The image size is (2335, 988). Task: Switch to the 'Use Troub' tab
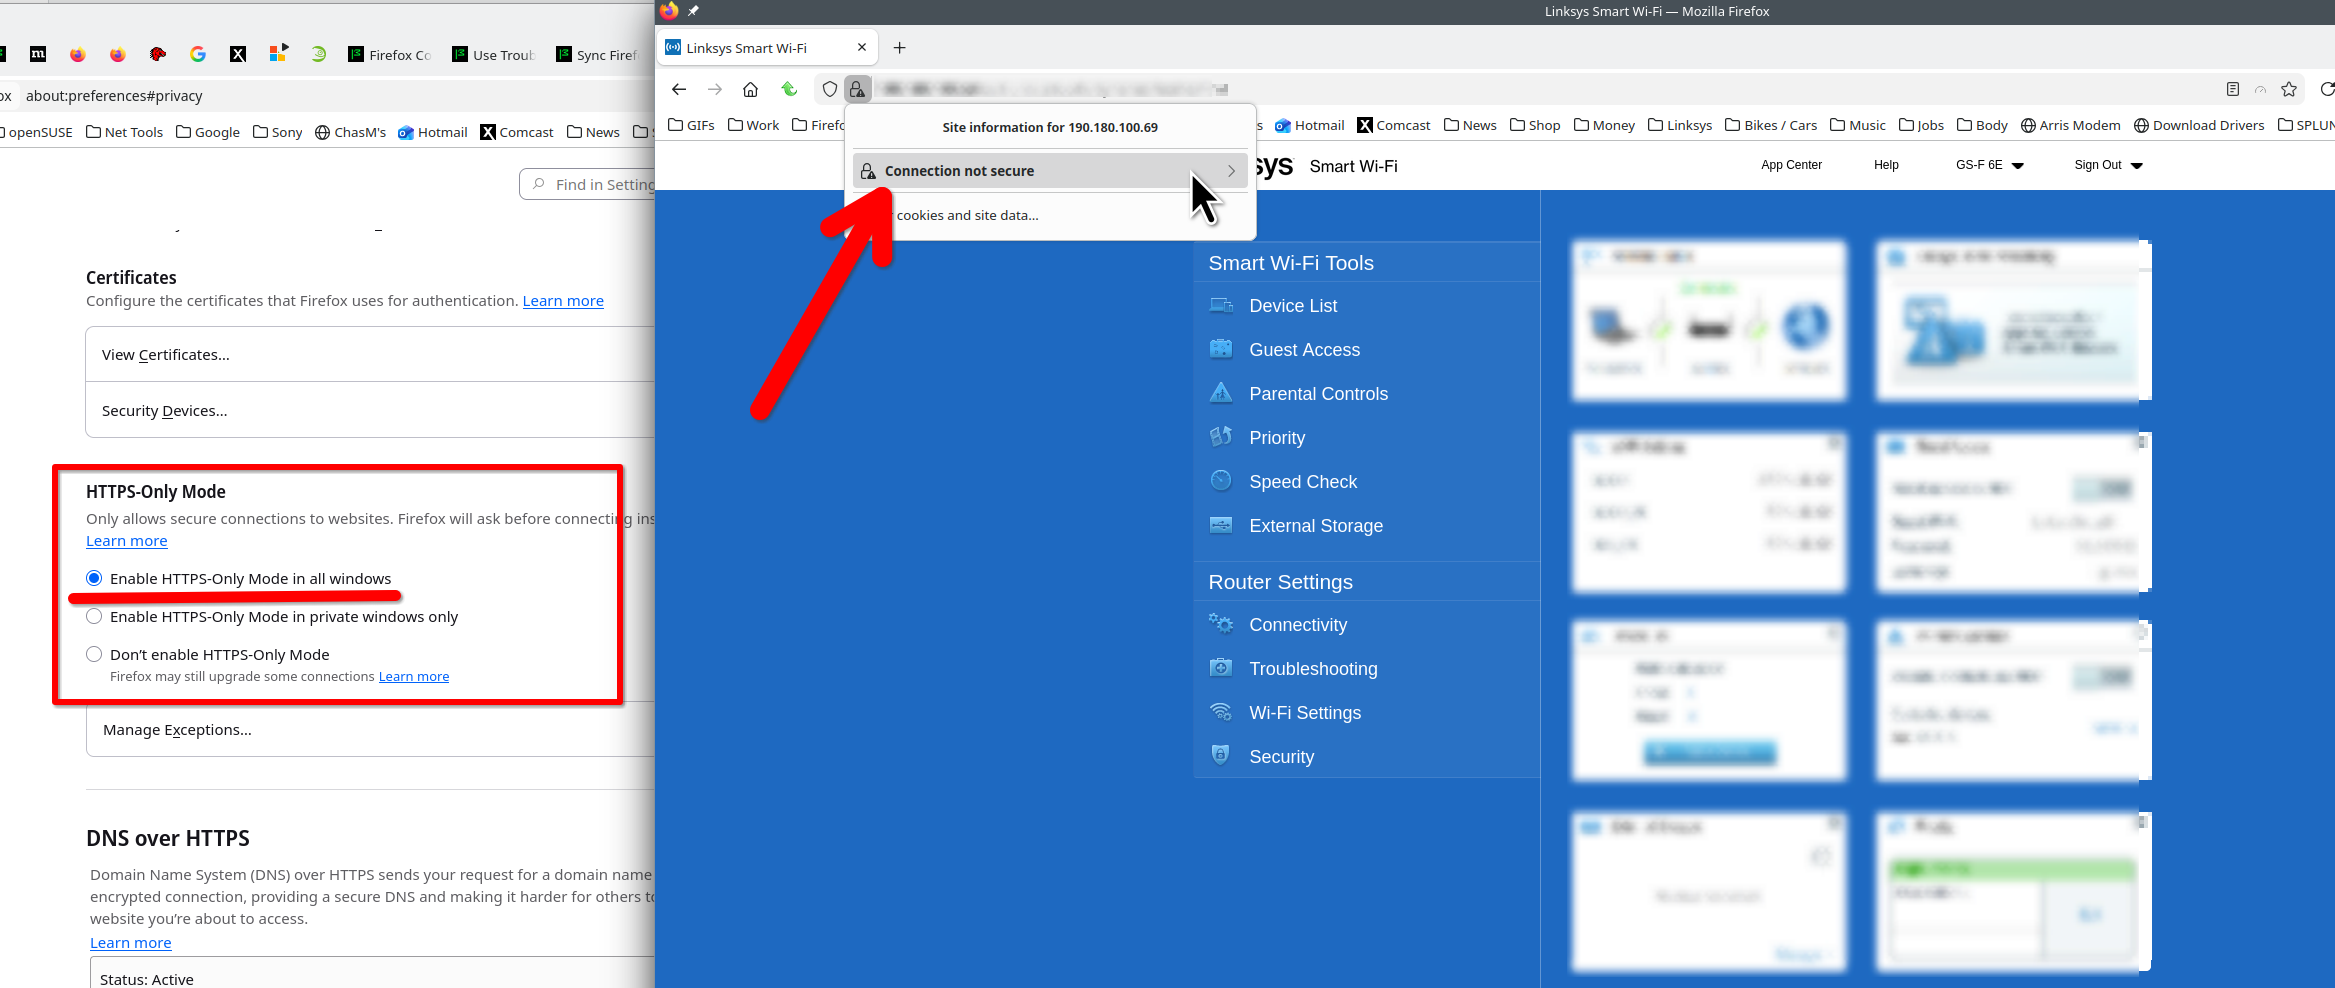[x=494, y=54]
